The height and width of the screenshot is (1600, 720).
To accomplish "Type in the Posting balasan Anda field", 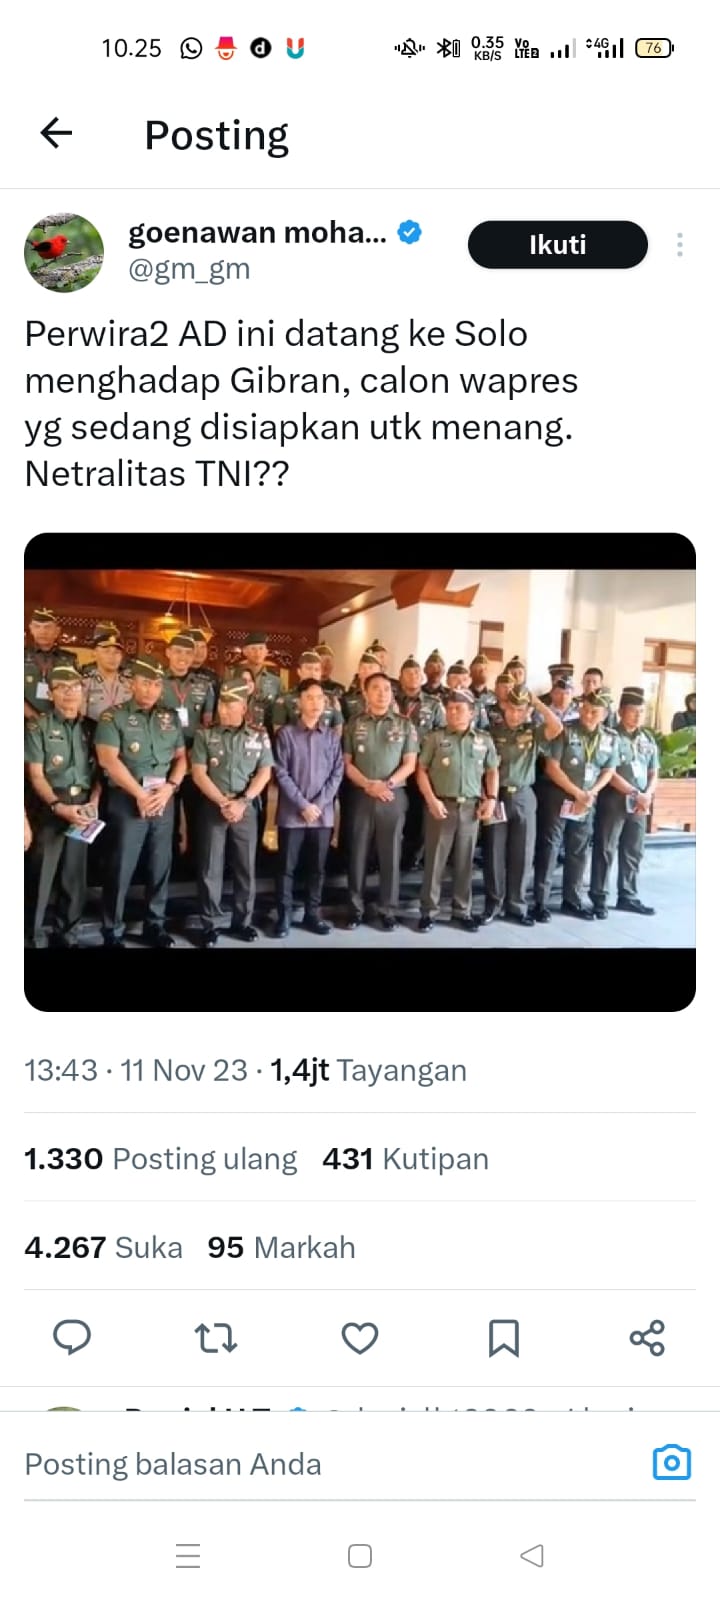I will tap(300, 1464).
